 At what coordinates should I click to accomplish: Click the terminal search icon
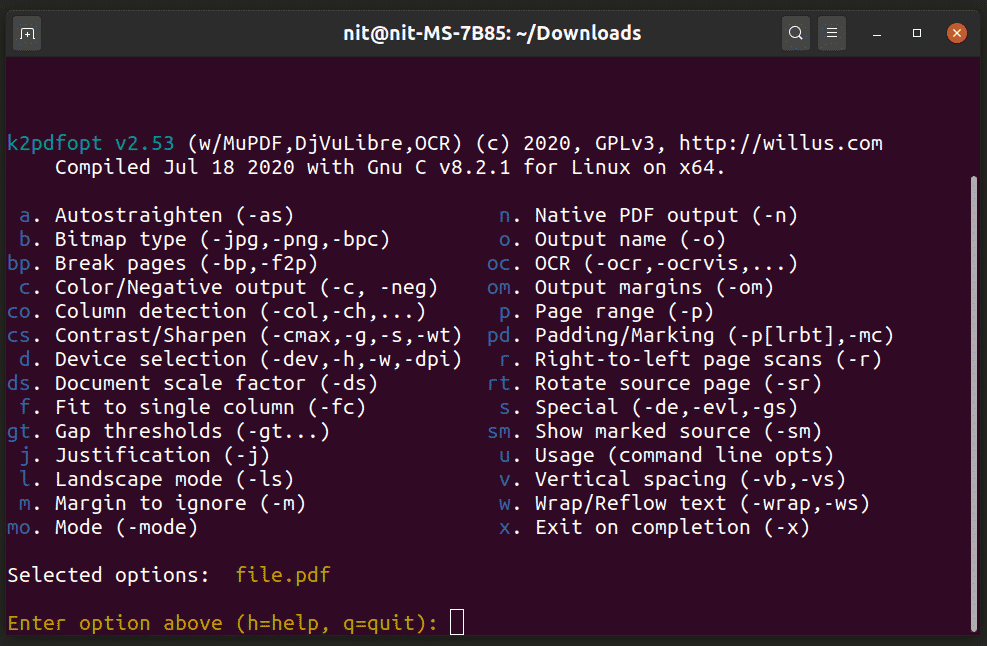[x=795, y=33]
